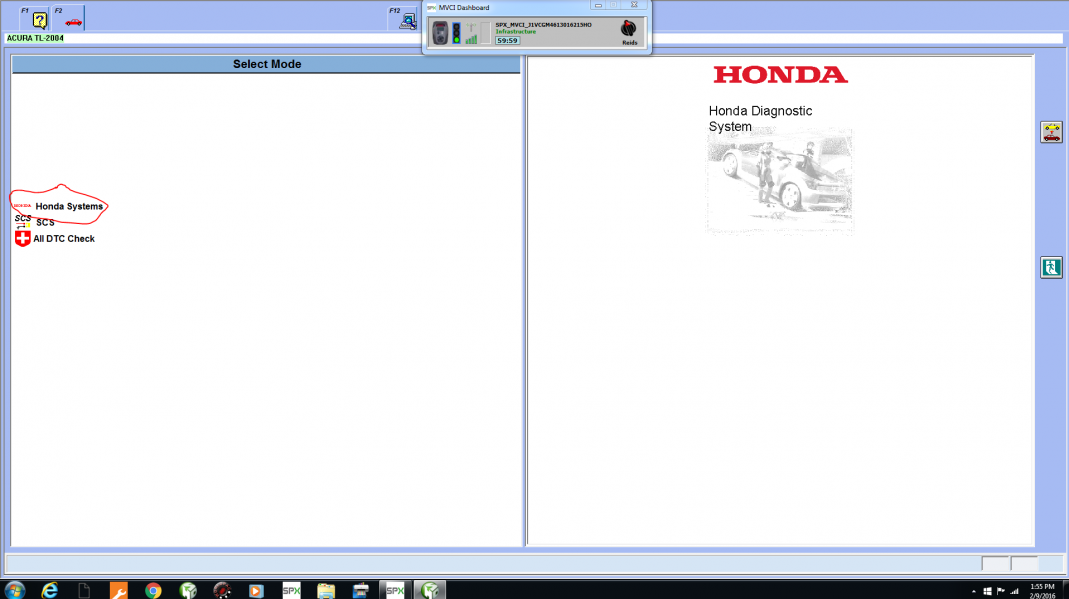Click SPX_MVCI device serial text
The image size is (1069, 599).
543,25
